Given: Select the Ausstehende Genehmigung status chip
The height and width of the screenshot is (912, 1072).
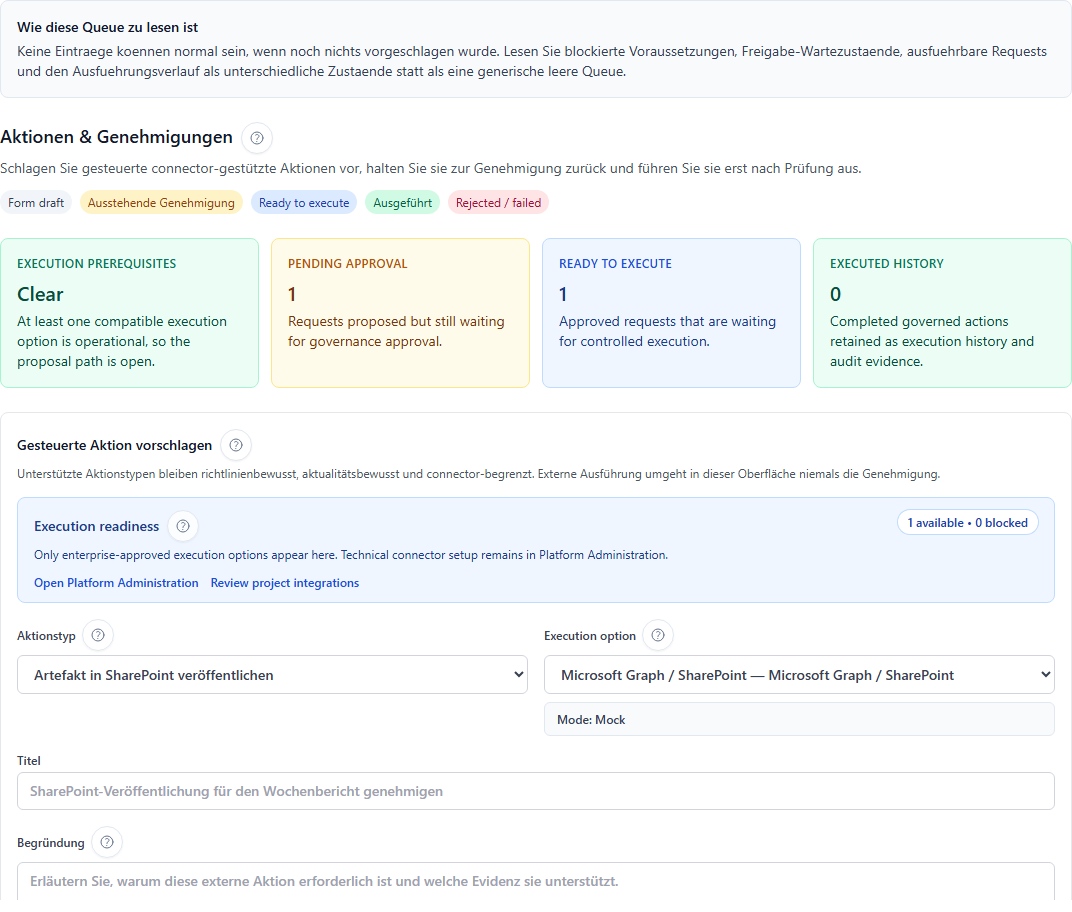Looking at the screenshot, I should coord(161,203).
